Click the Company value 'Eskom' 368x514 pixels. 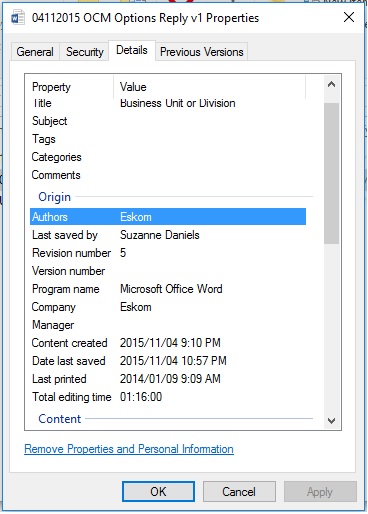(136, 307)
